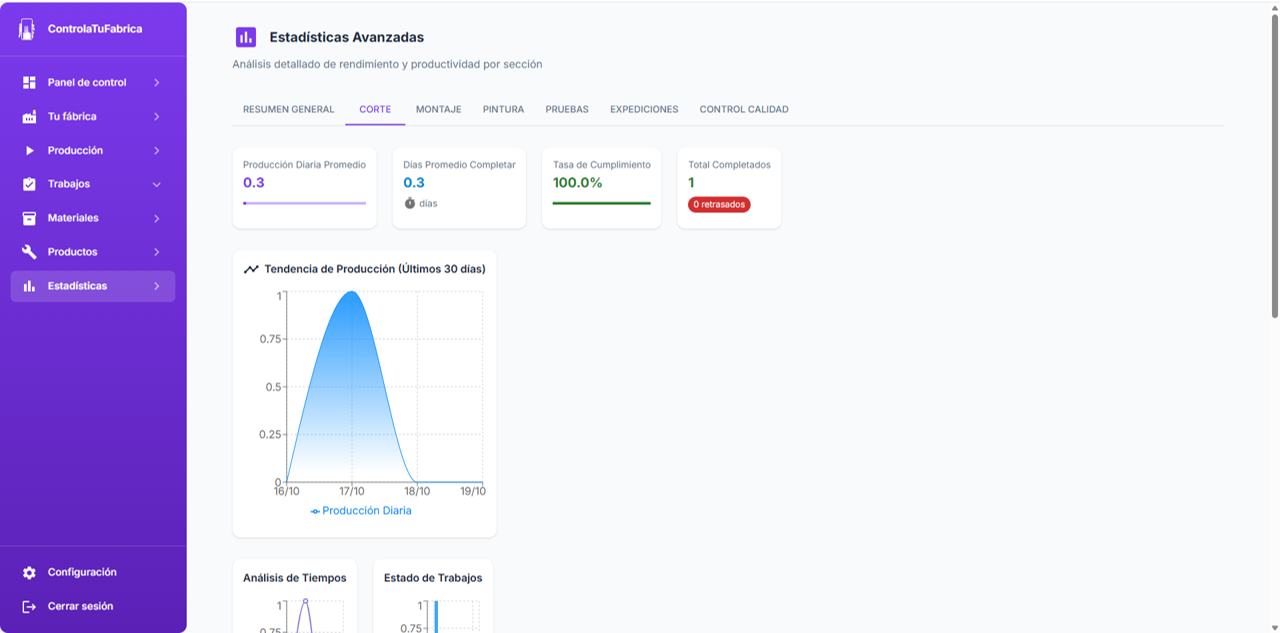The image size is (1280, 633).
Task: Select the Trabajos checklist icon
Action: tap(31, 184)
